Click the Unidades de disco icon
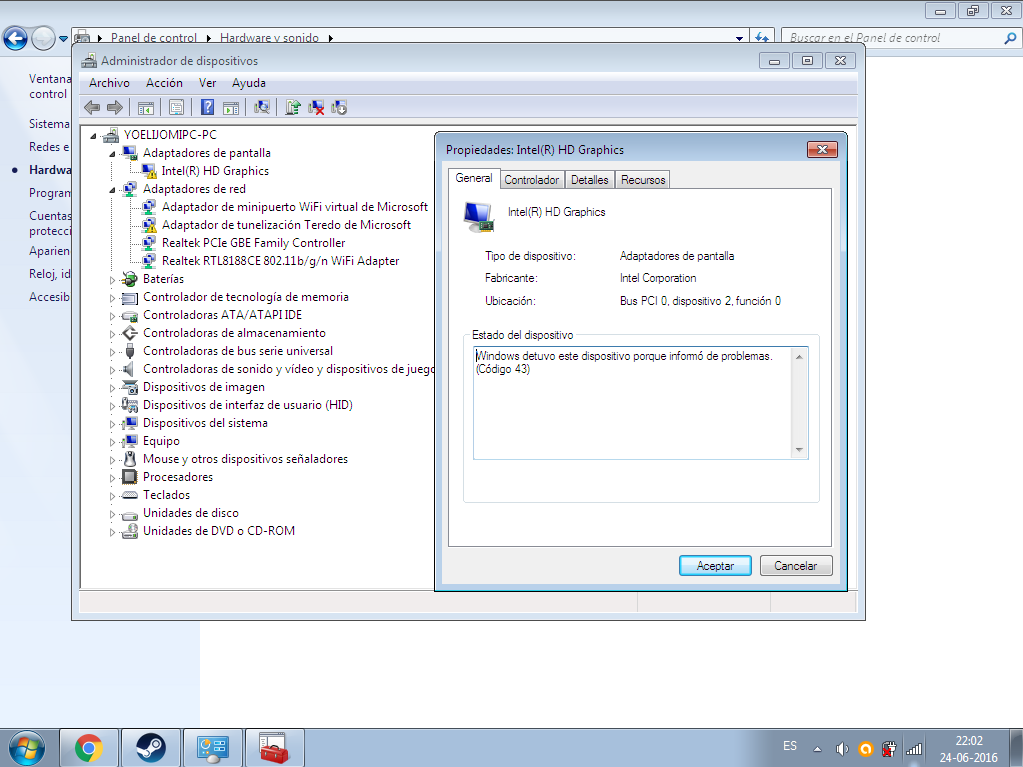1023x767 pixels. click(x=130, y=514)
